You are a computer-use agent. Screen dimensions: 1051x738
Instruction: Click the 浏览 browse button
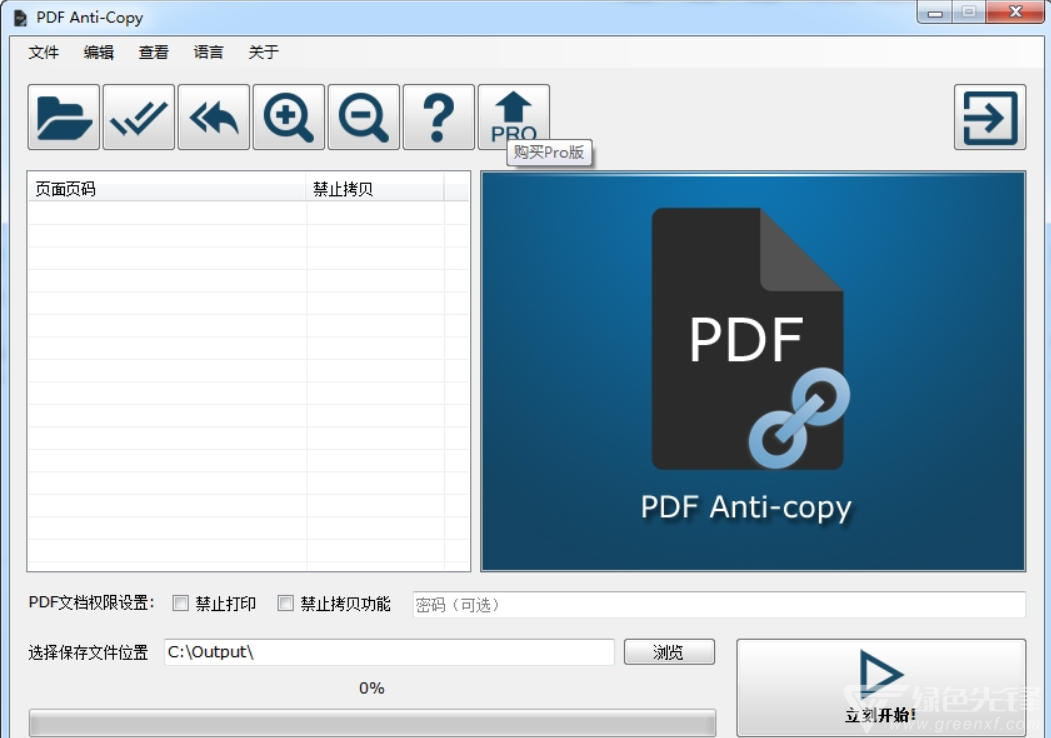(x=669, y=652)
